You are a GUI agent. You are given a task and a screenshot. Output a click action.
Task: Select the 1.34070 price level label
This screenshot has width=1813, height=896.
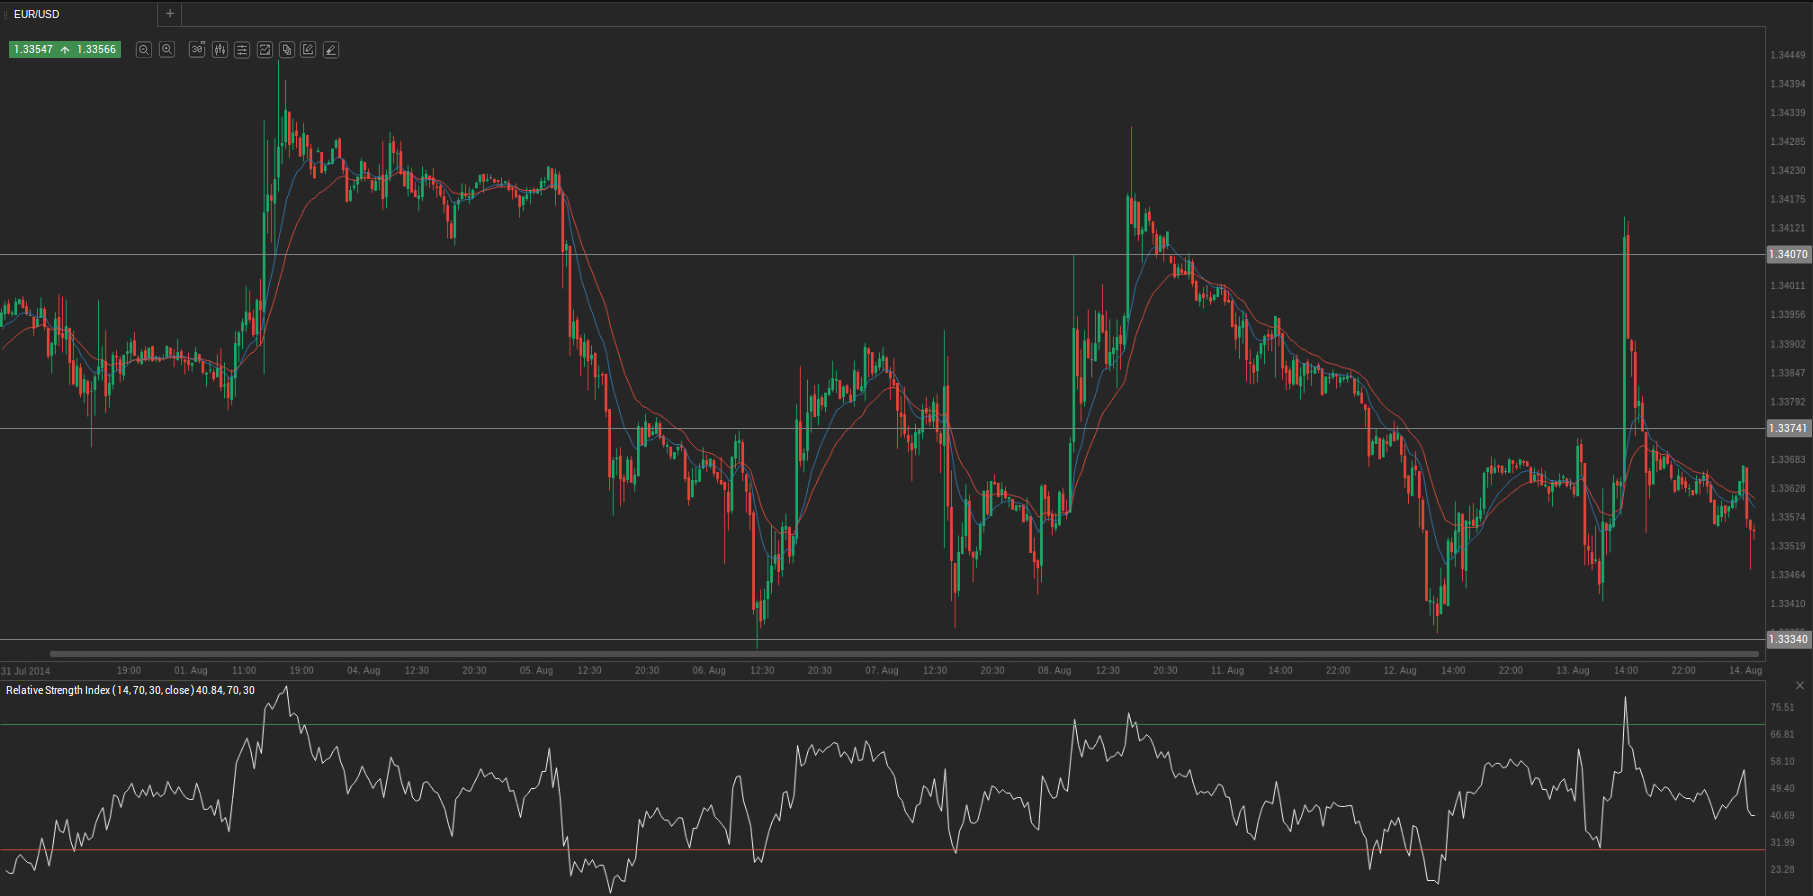[x=1788, y=254]
